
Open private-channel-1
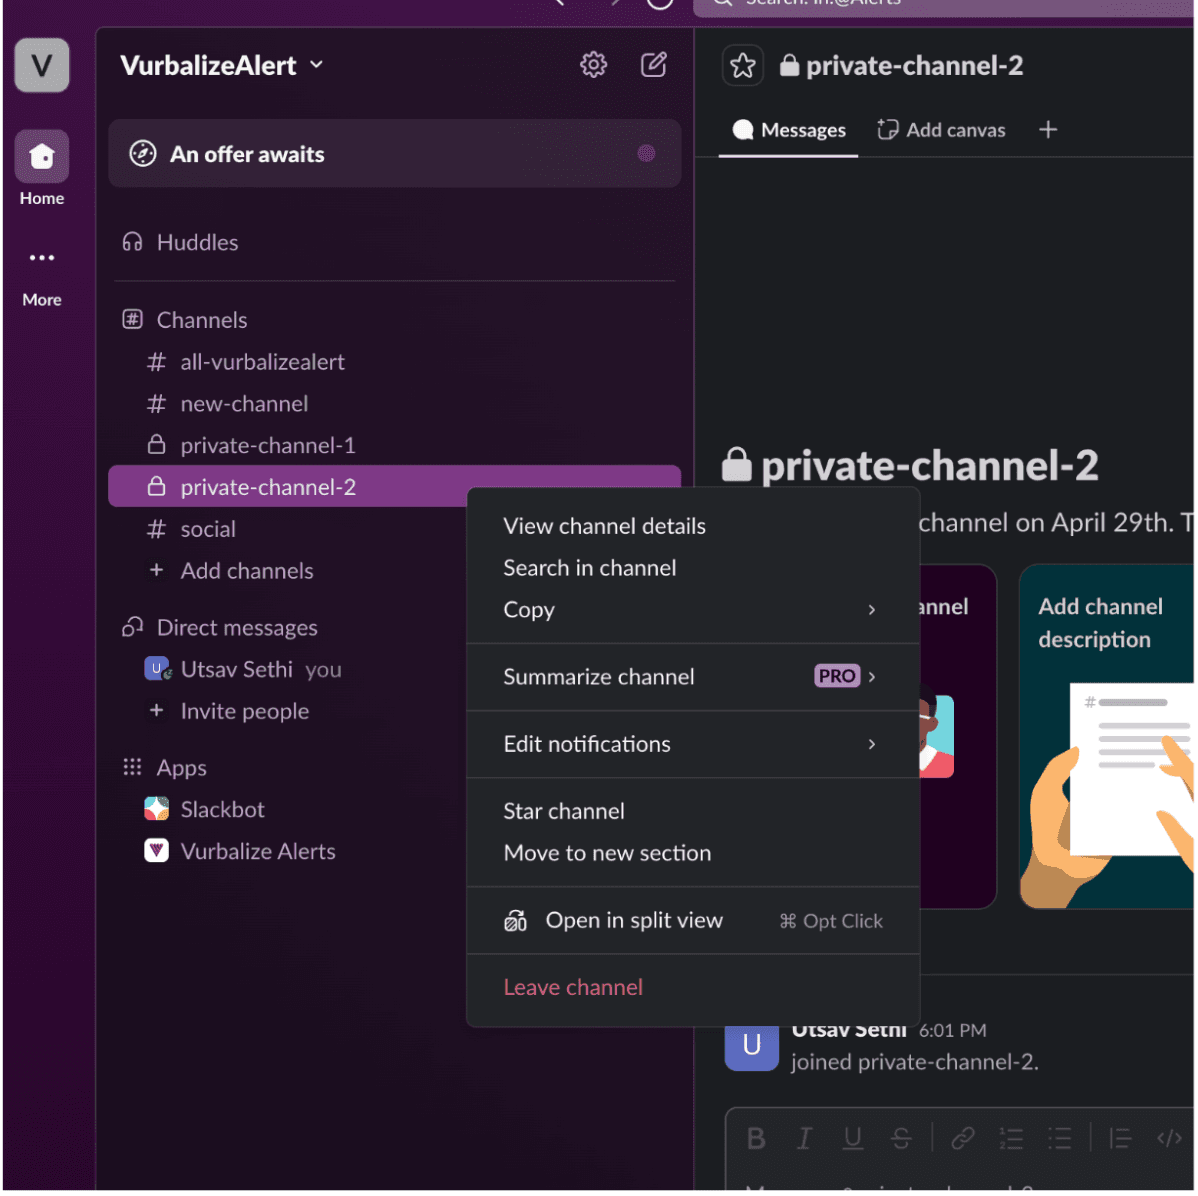[x=394, y=445]
